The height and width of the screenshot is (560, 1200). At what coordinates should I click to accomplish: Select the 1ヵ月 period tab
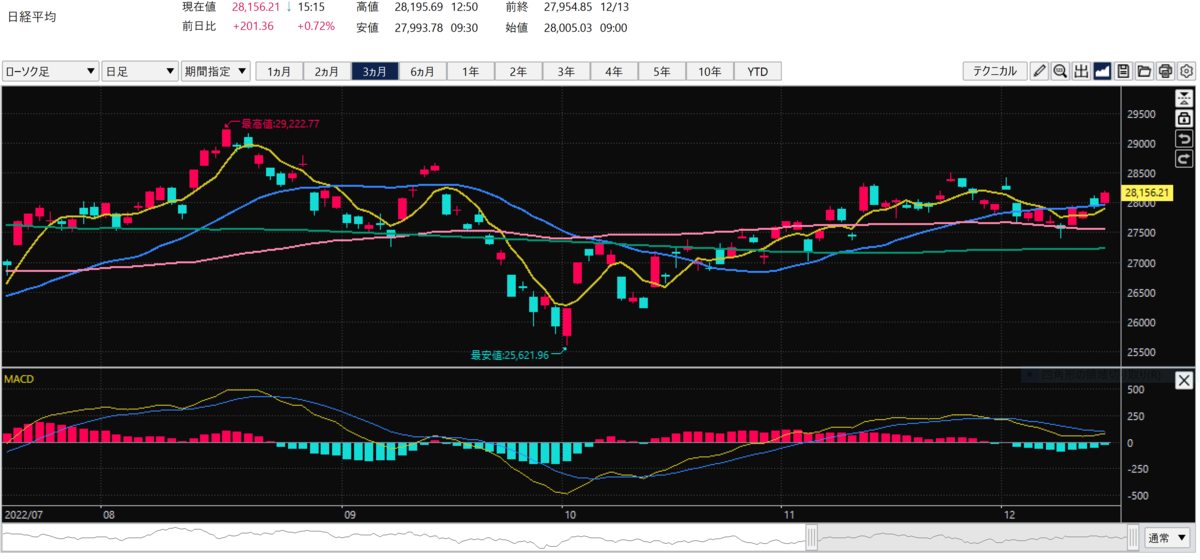[280, 71]
